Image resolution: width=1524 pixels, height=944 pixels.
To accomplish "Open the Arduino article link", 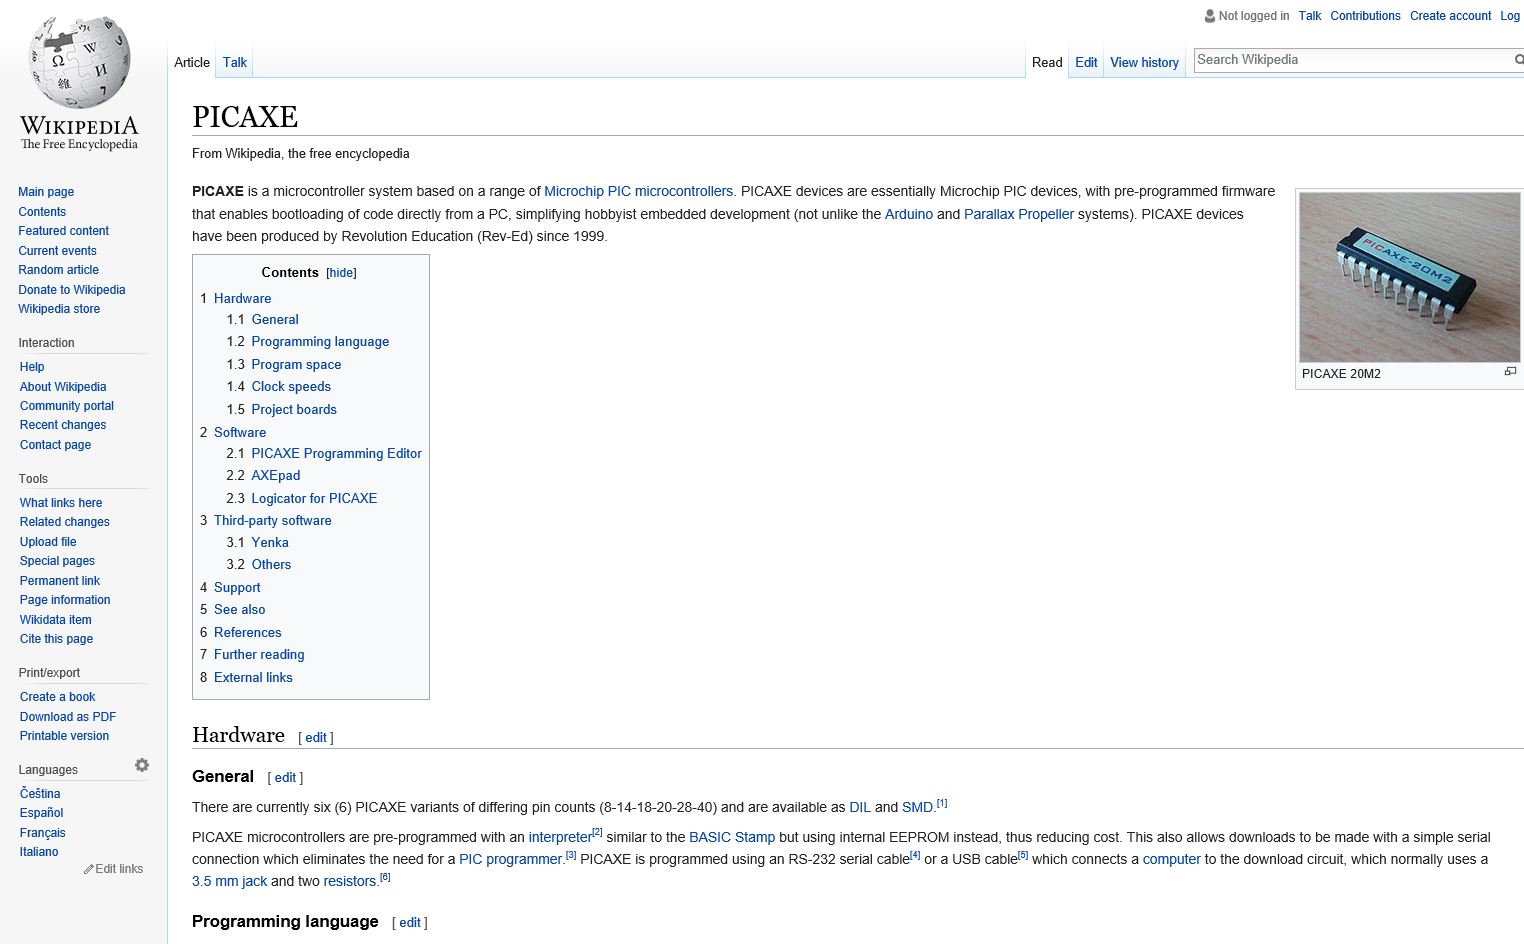I will (908, 214).
